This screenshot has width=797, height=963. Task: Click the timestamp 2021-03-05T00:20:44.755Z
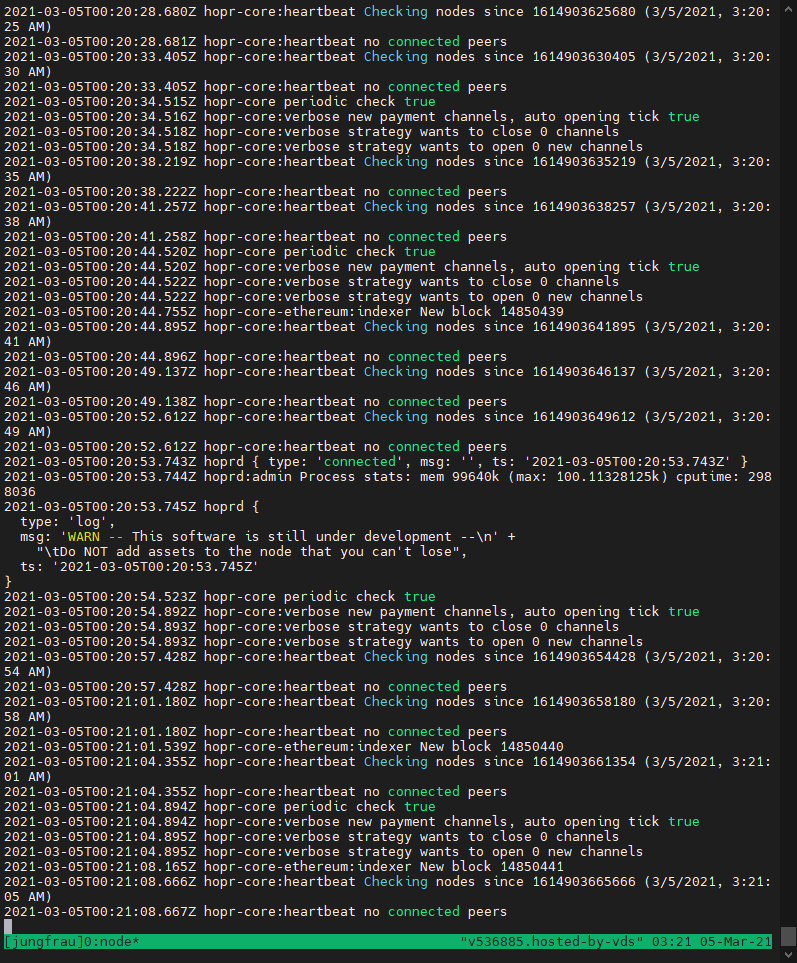(x=100, y=311)
